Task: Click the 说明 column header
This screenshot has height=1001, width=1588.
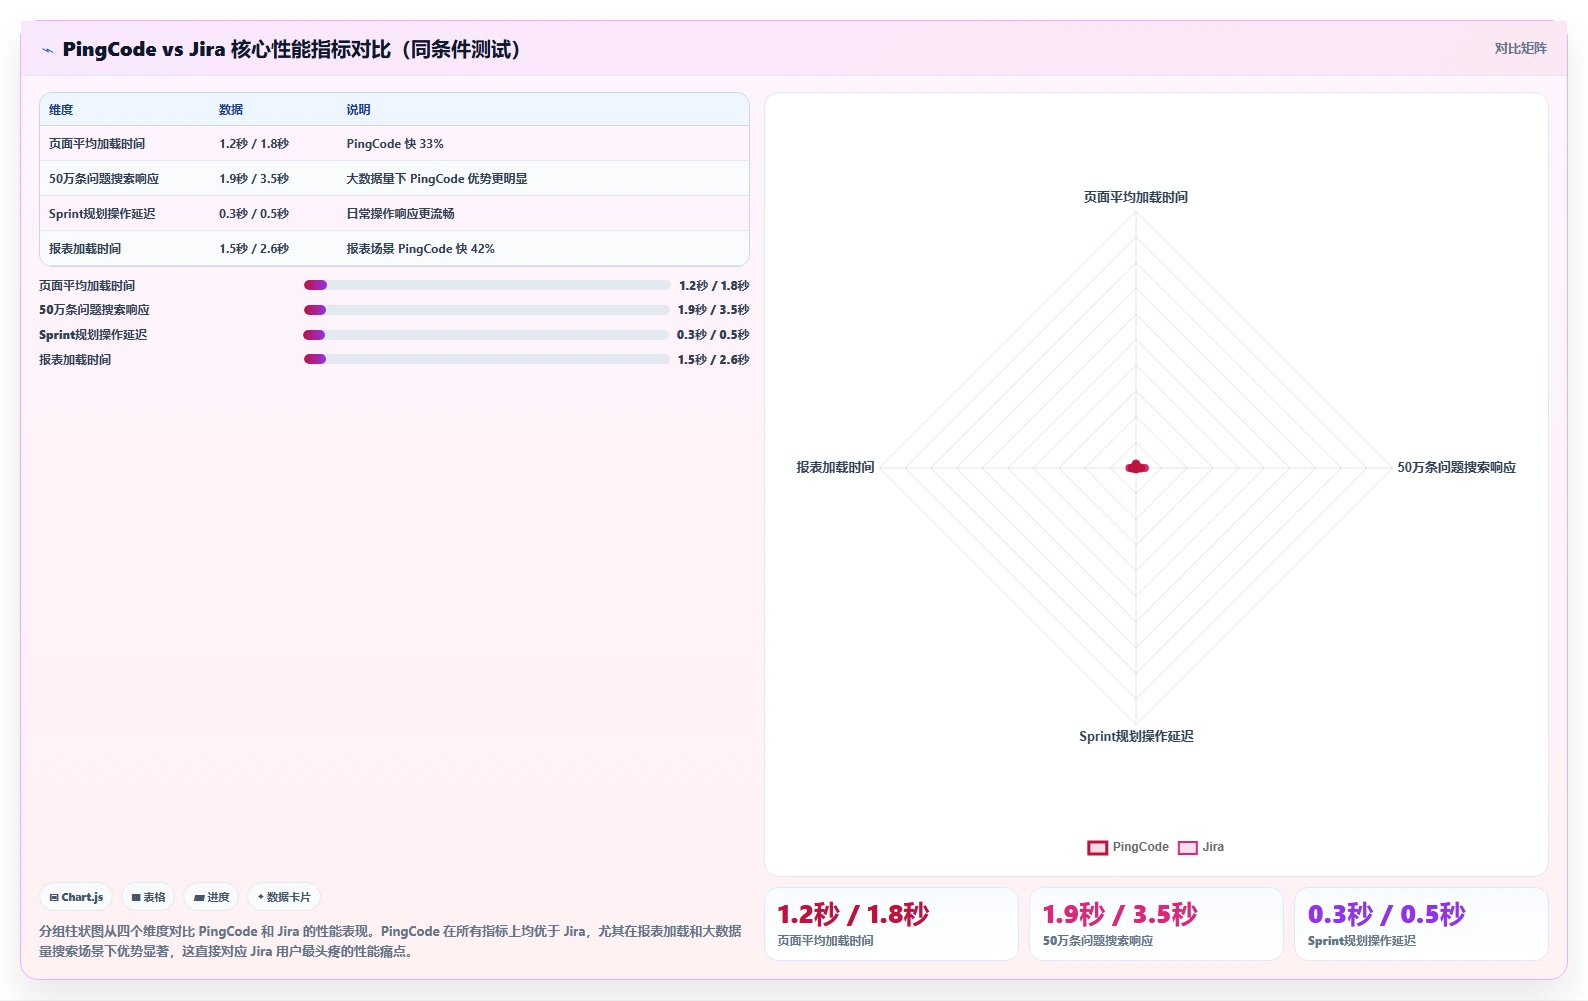Action: [358, 110]
